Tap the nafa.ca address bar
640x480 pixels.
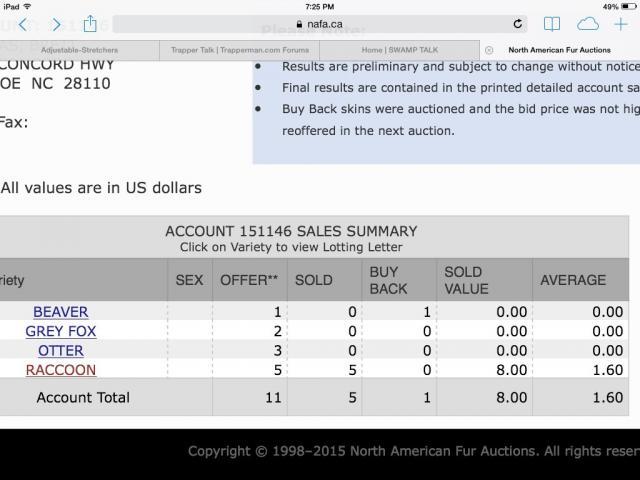point(320,24)
